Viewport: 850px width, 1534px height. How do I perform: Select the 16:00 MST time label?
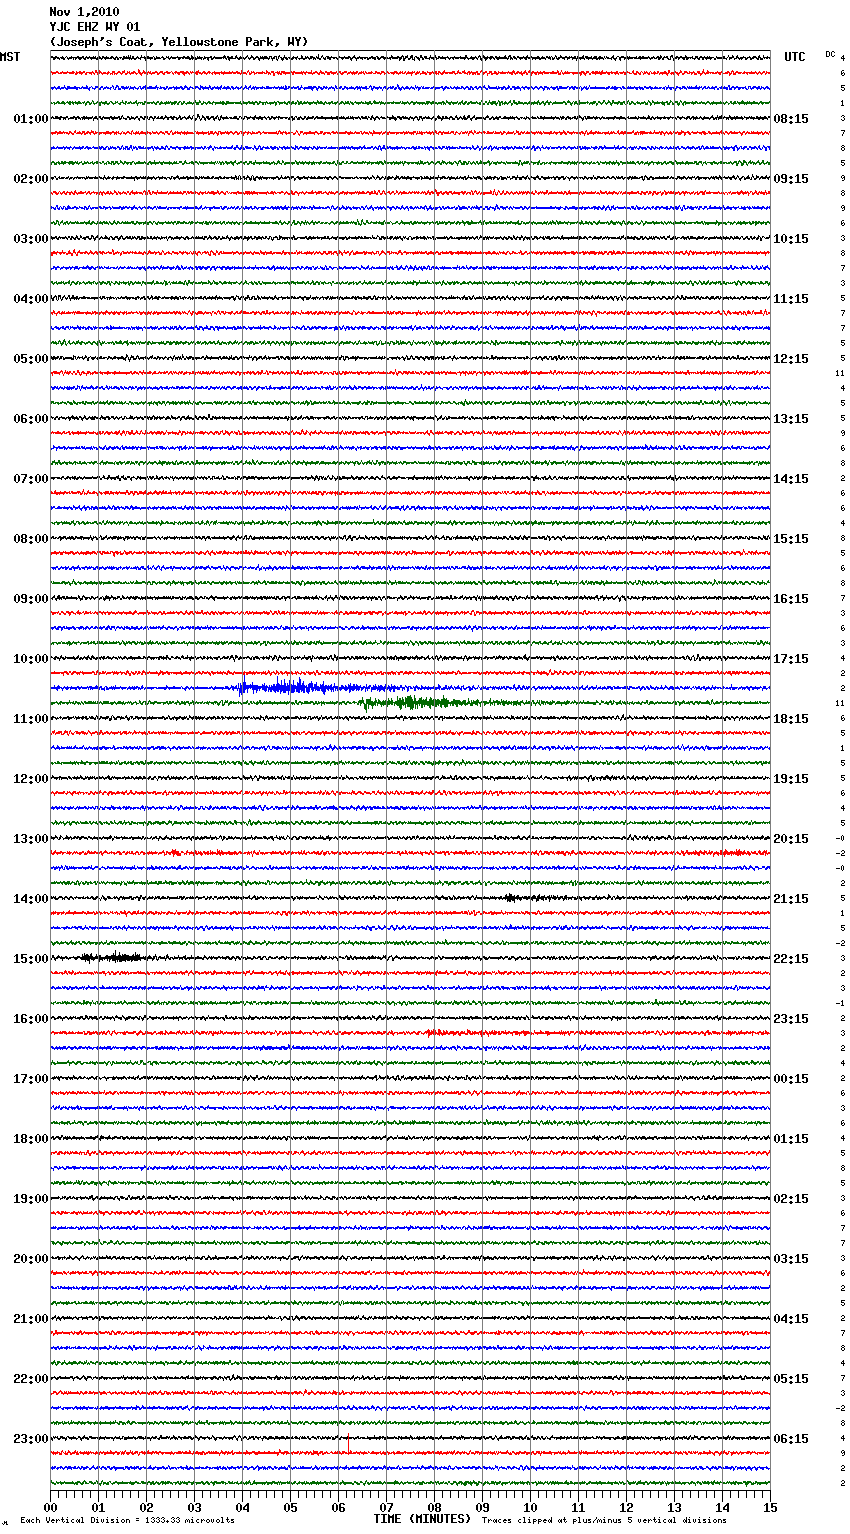point(30,1019)
